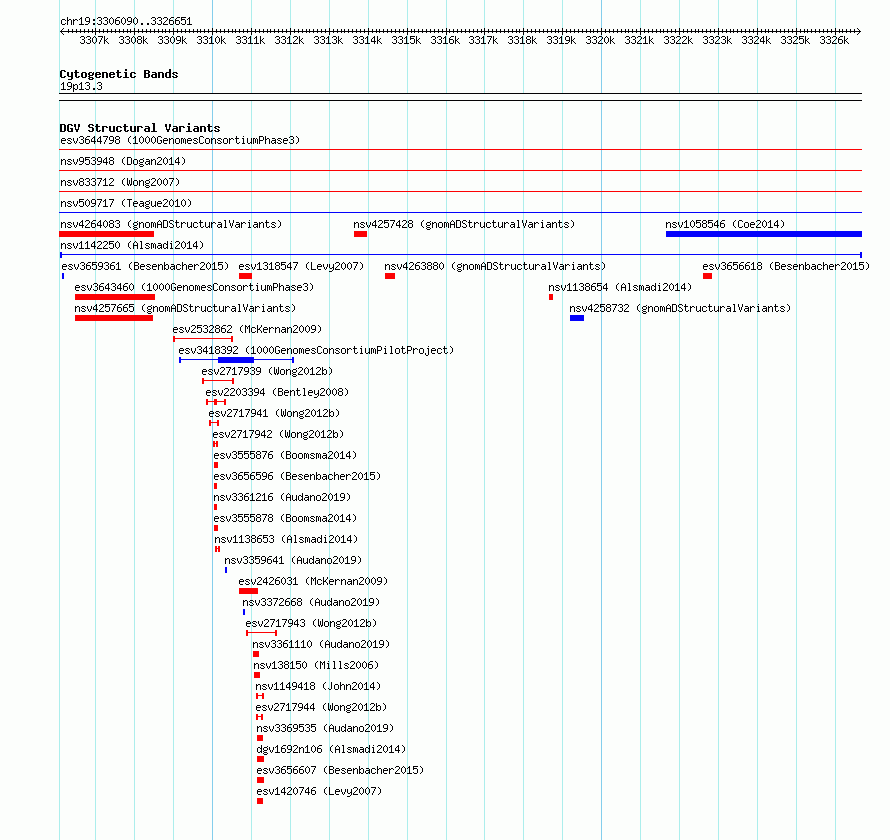Click the nsv509717 (Teague2010) label
Screen dimensions: 890x840
[x=126, y=203]
